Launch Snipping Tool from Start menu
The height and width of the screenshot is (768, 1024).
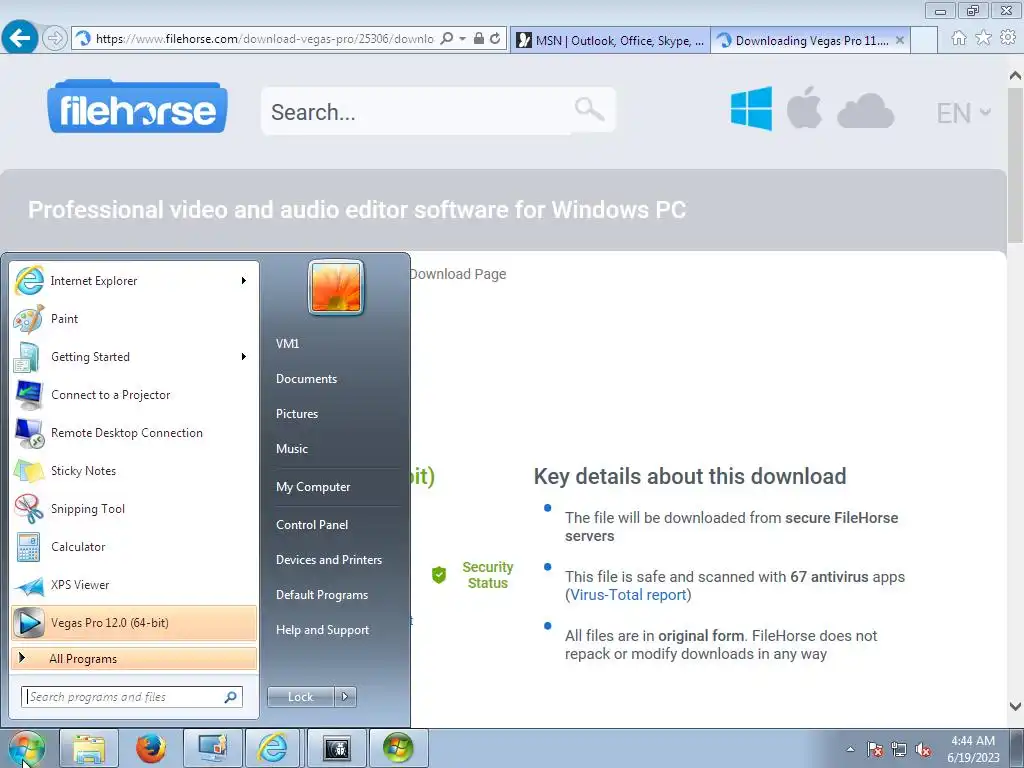pyautogui.click(x=134, y=509)
